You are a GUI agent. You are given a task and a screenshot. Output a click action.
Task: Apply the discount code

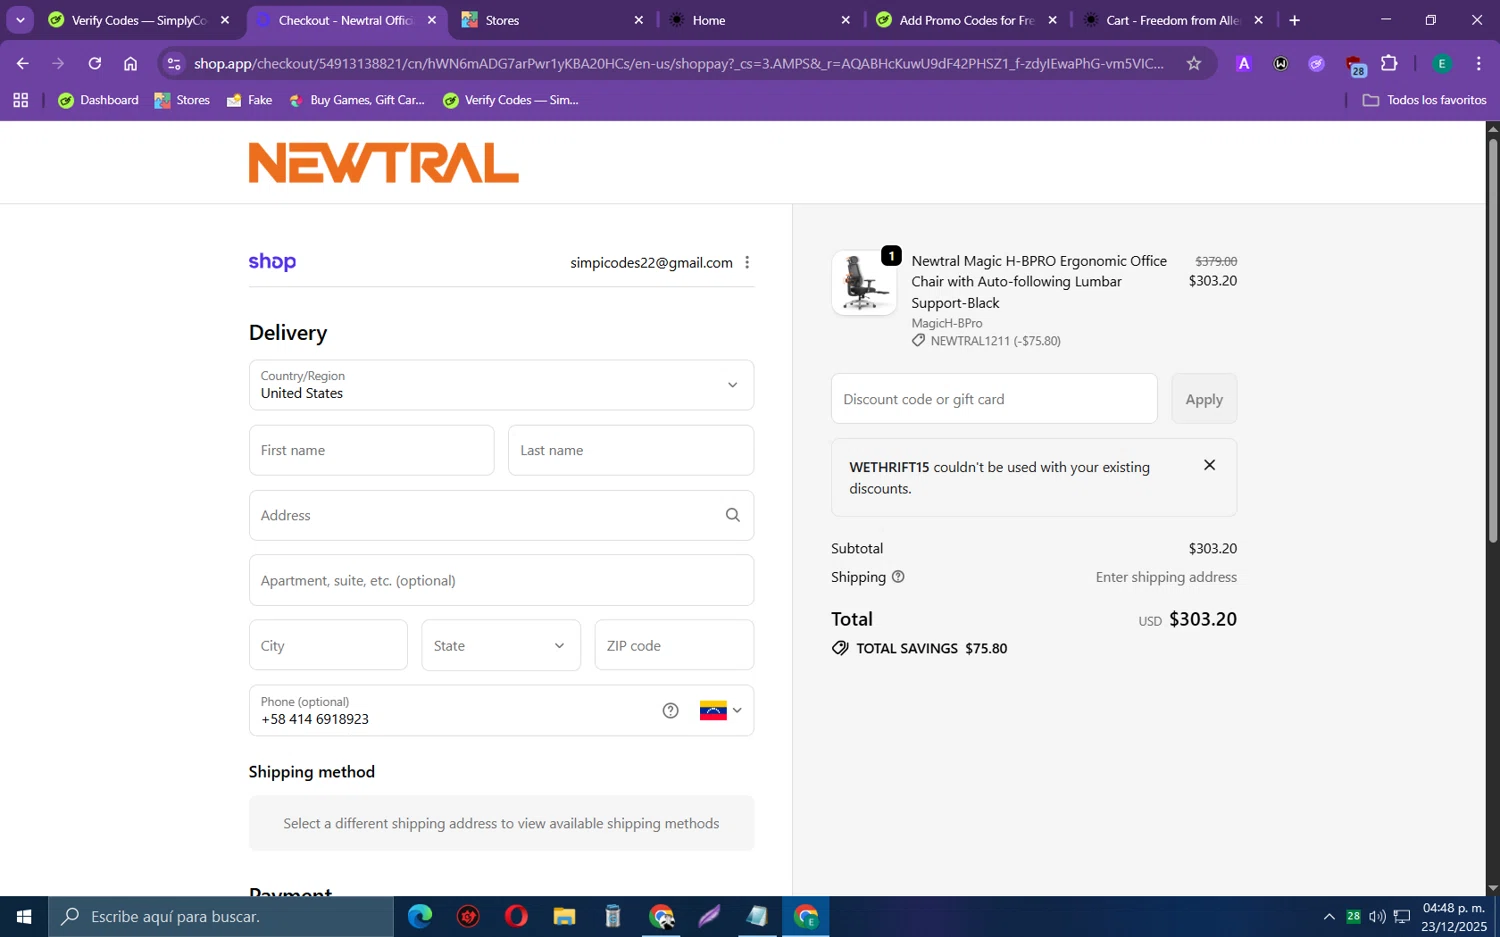click(x=1204, y=399)
